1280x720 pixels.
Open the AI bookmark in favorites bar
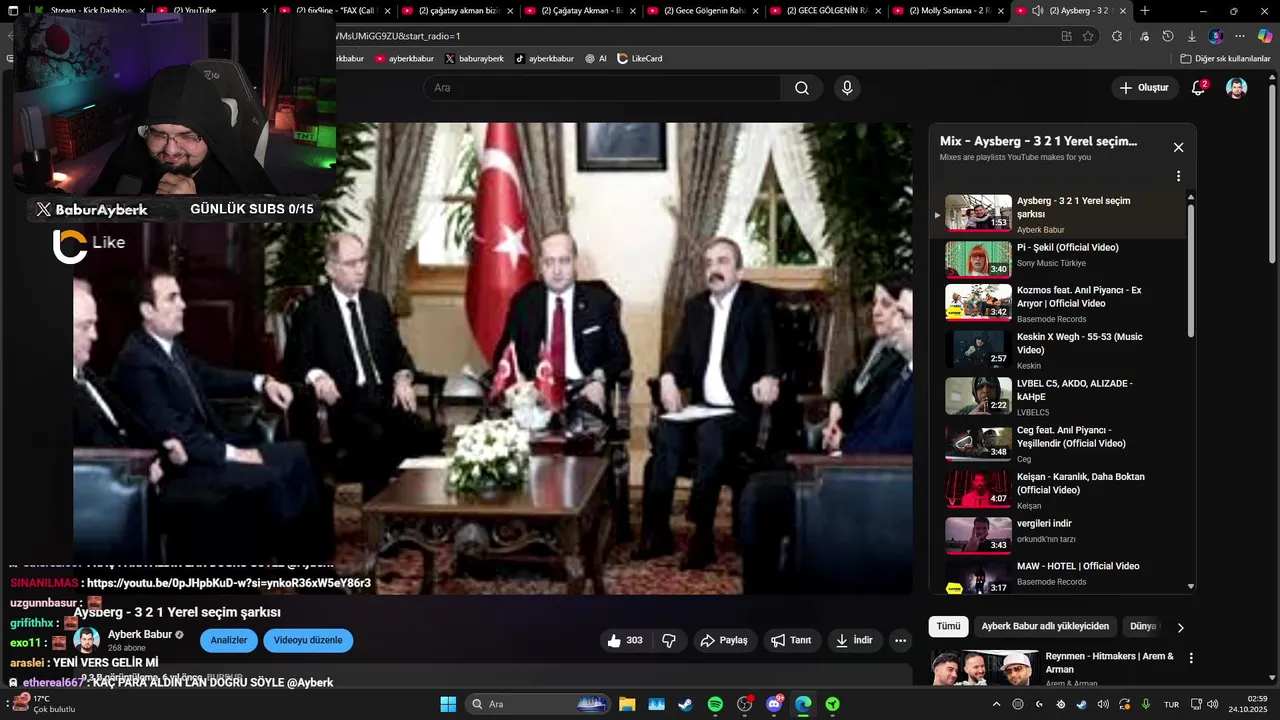pos(596,59)
